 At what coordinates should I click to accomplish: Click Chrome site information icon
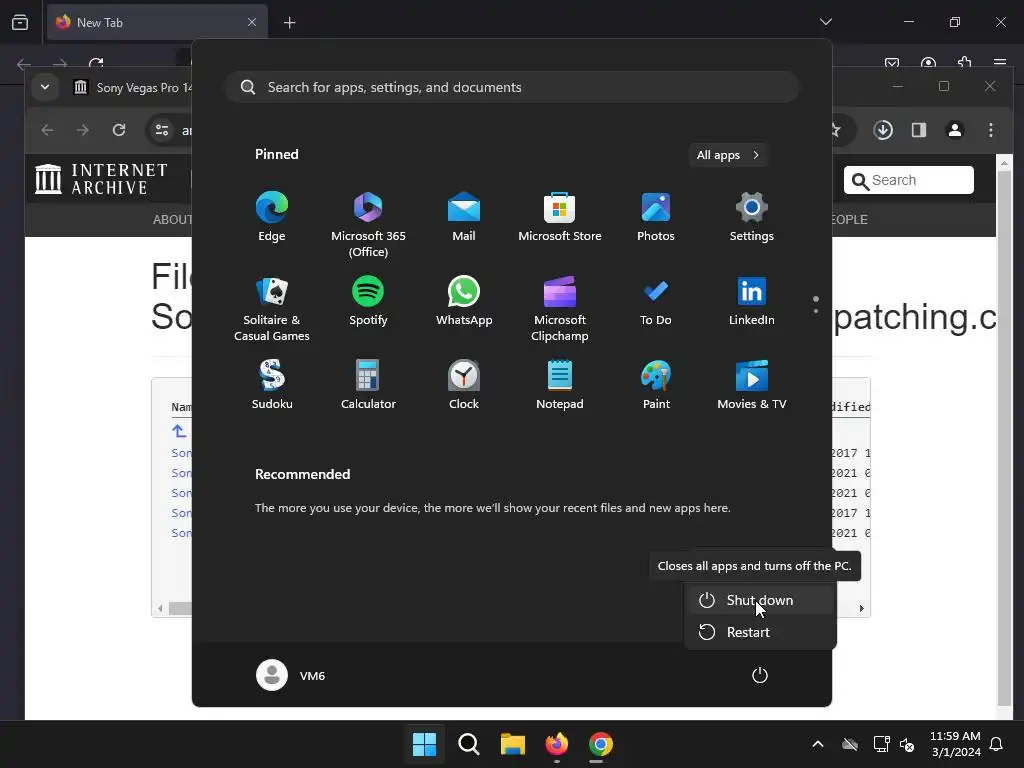(x=162, y=130)
